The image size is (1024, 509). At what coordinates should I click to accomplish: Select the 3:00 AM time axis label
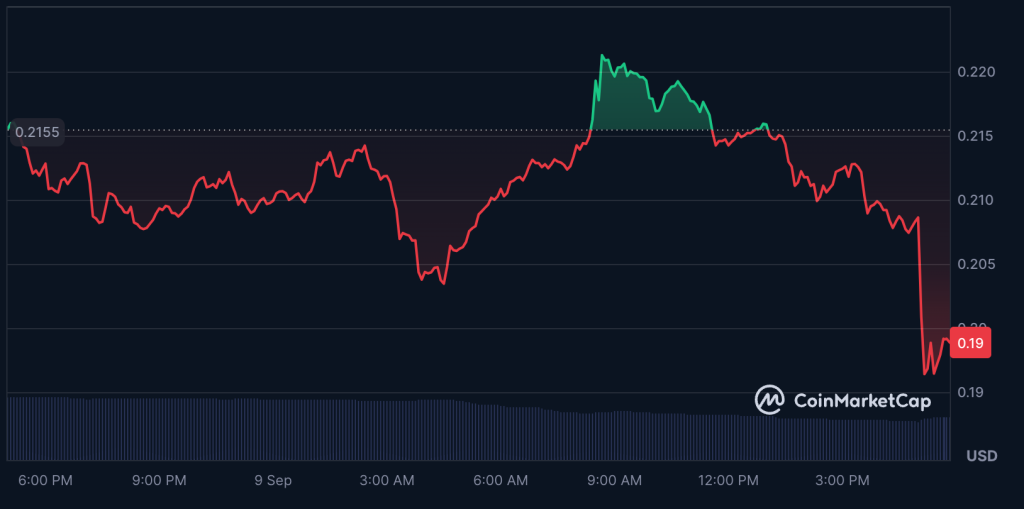pos(386,481)
